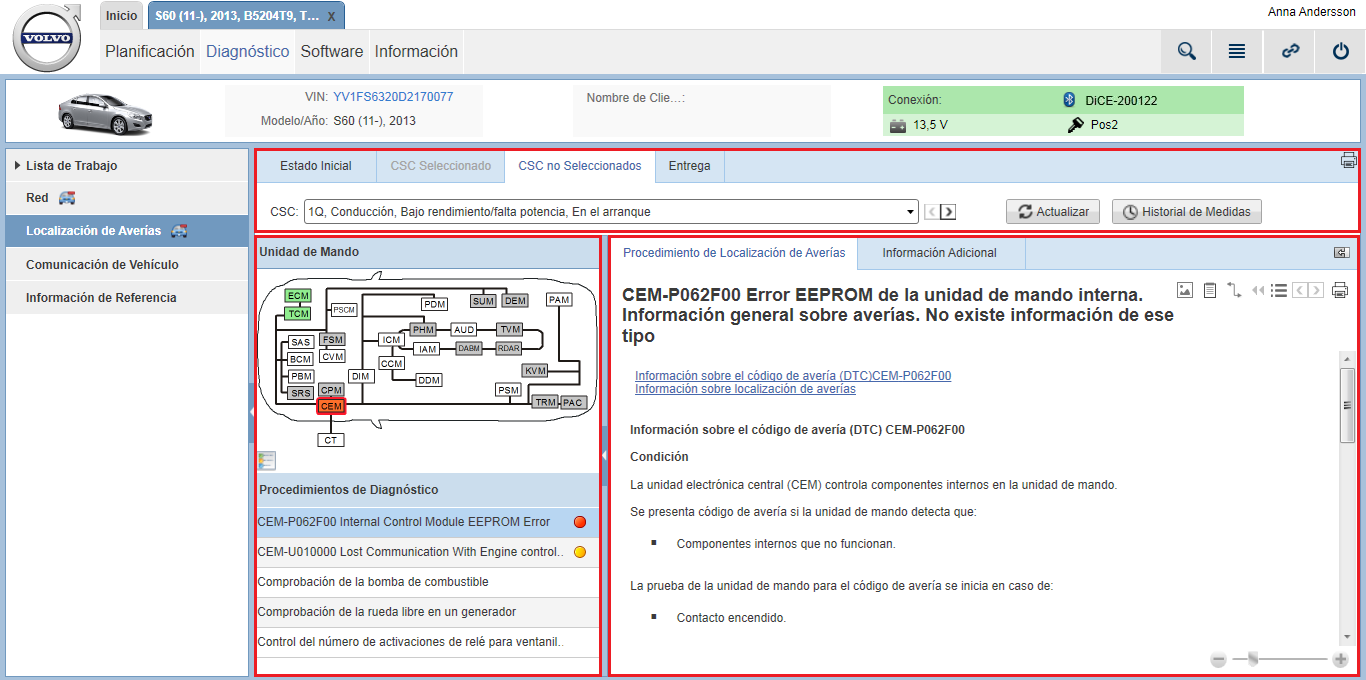Viewport: 1366px width, 680px height.
Task: Select the DIM module in the diagram
Action: click(x=361, y=376)
